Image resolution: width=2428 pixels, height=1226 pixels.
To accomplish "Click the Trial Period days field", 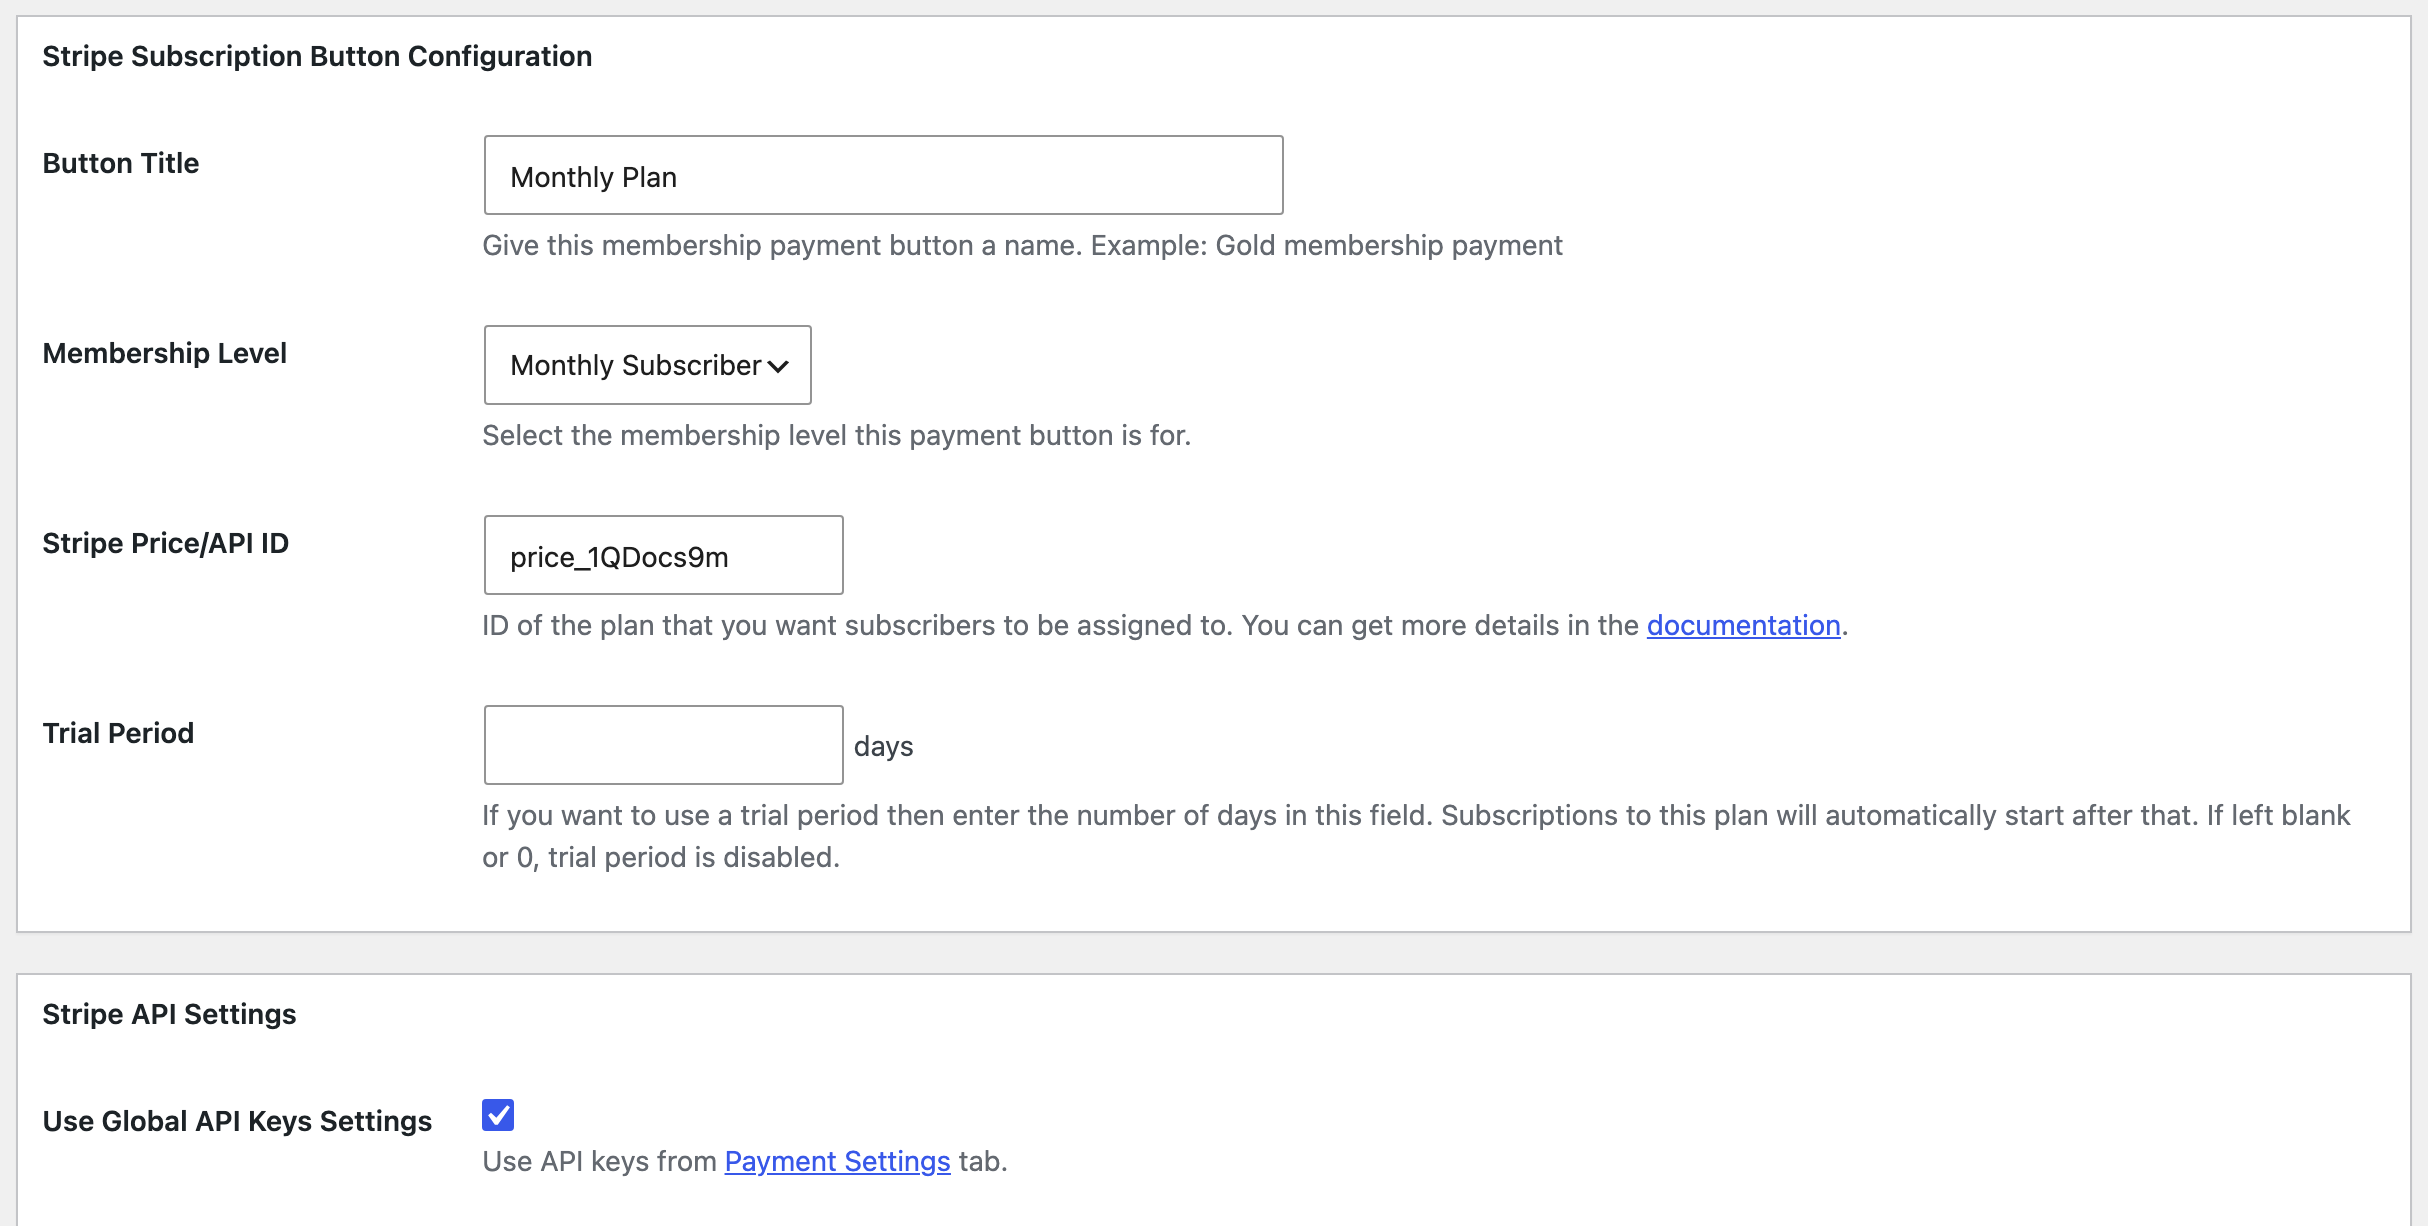I will tap(663, 745).
